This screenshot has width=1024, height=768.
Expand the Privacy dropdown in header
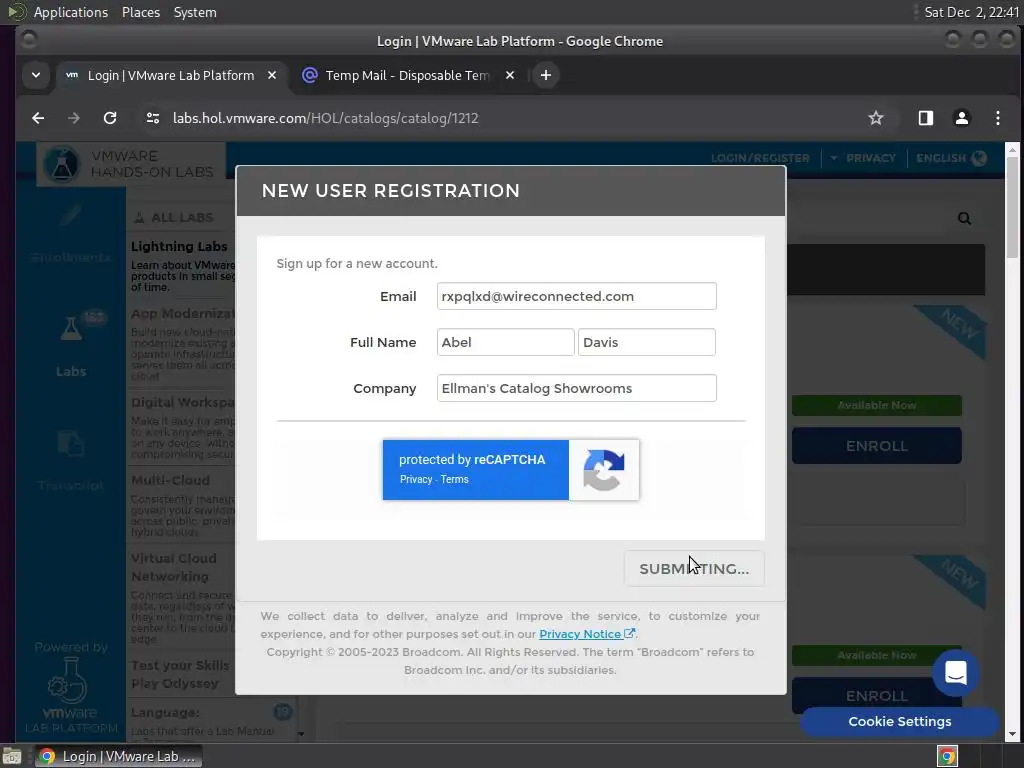tap(864, 158)
